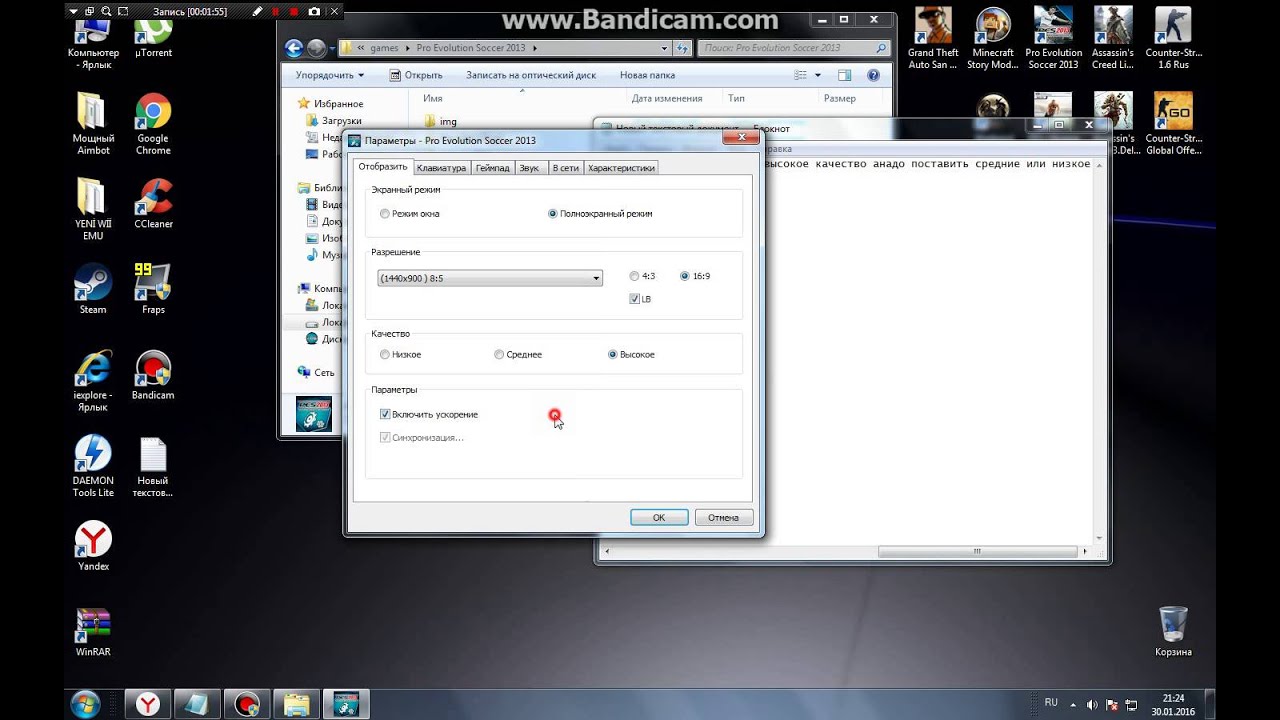This screenshot has height=720, width=1280.
Task: Pause recording in the Bandicam bar
Action: coord(275,12)
